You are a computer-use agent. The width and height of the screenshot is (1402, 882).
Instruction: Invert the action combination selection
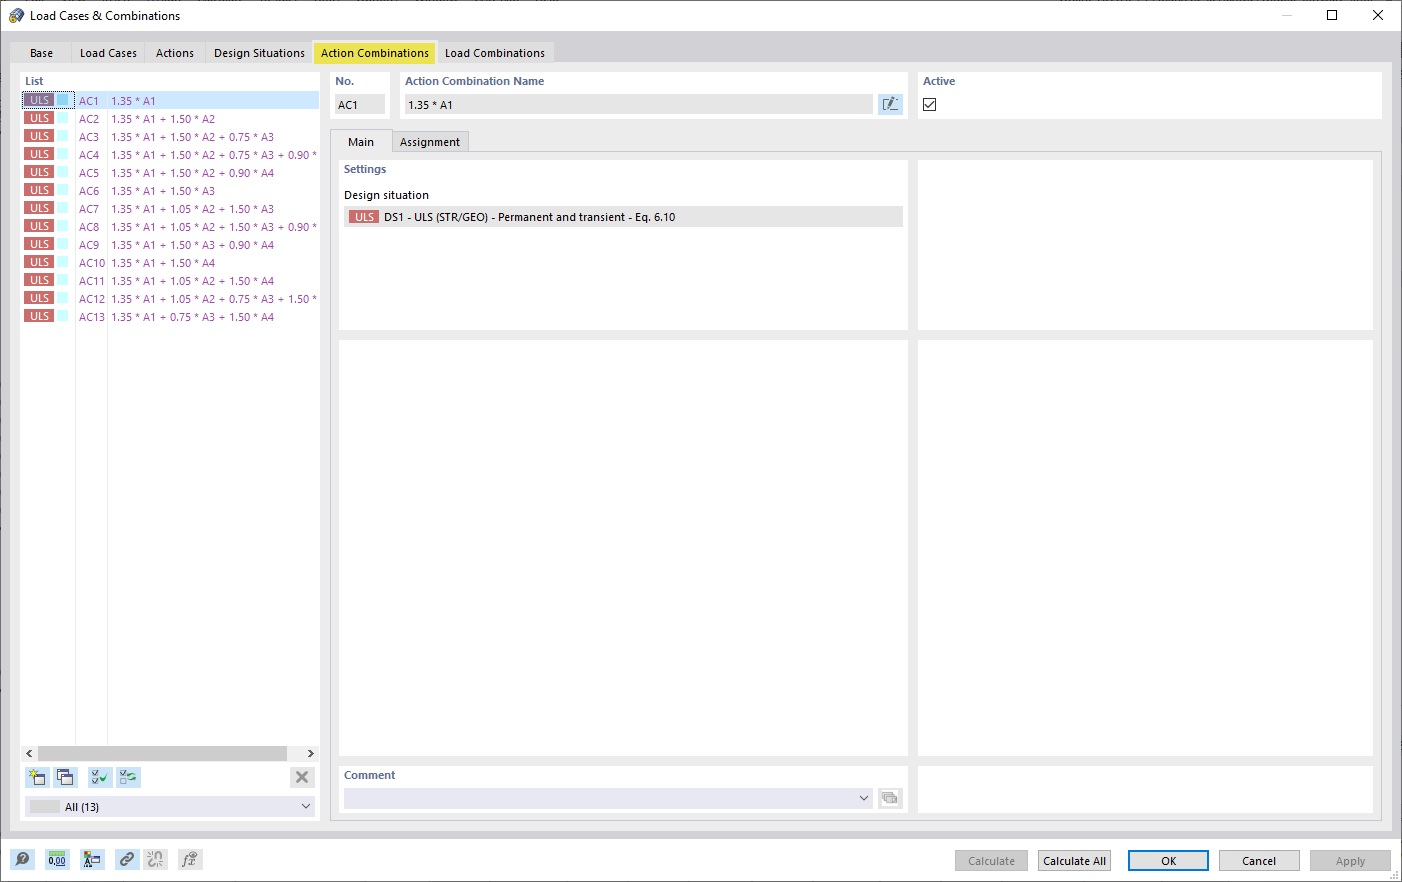(x=127, y=777)
